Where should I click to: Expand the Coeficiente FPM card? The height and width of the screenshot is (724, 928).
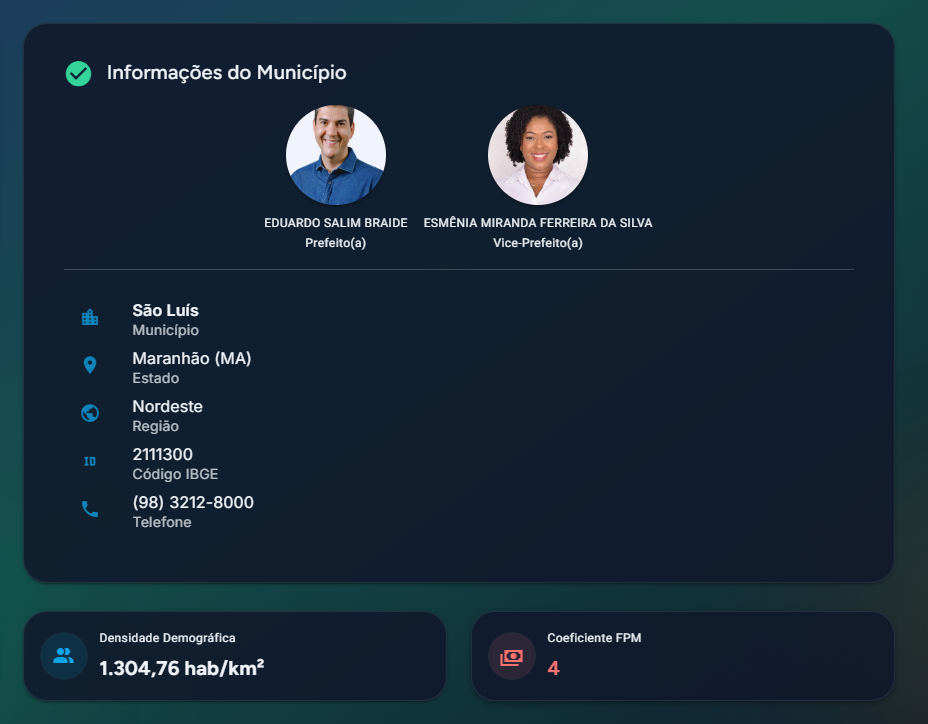coord(683,656)
